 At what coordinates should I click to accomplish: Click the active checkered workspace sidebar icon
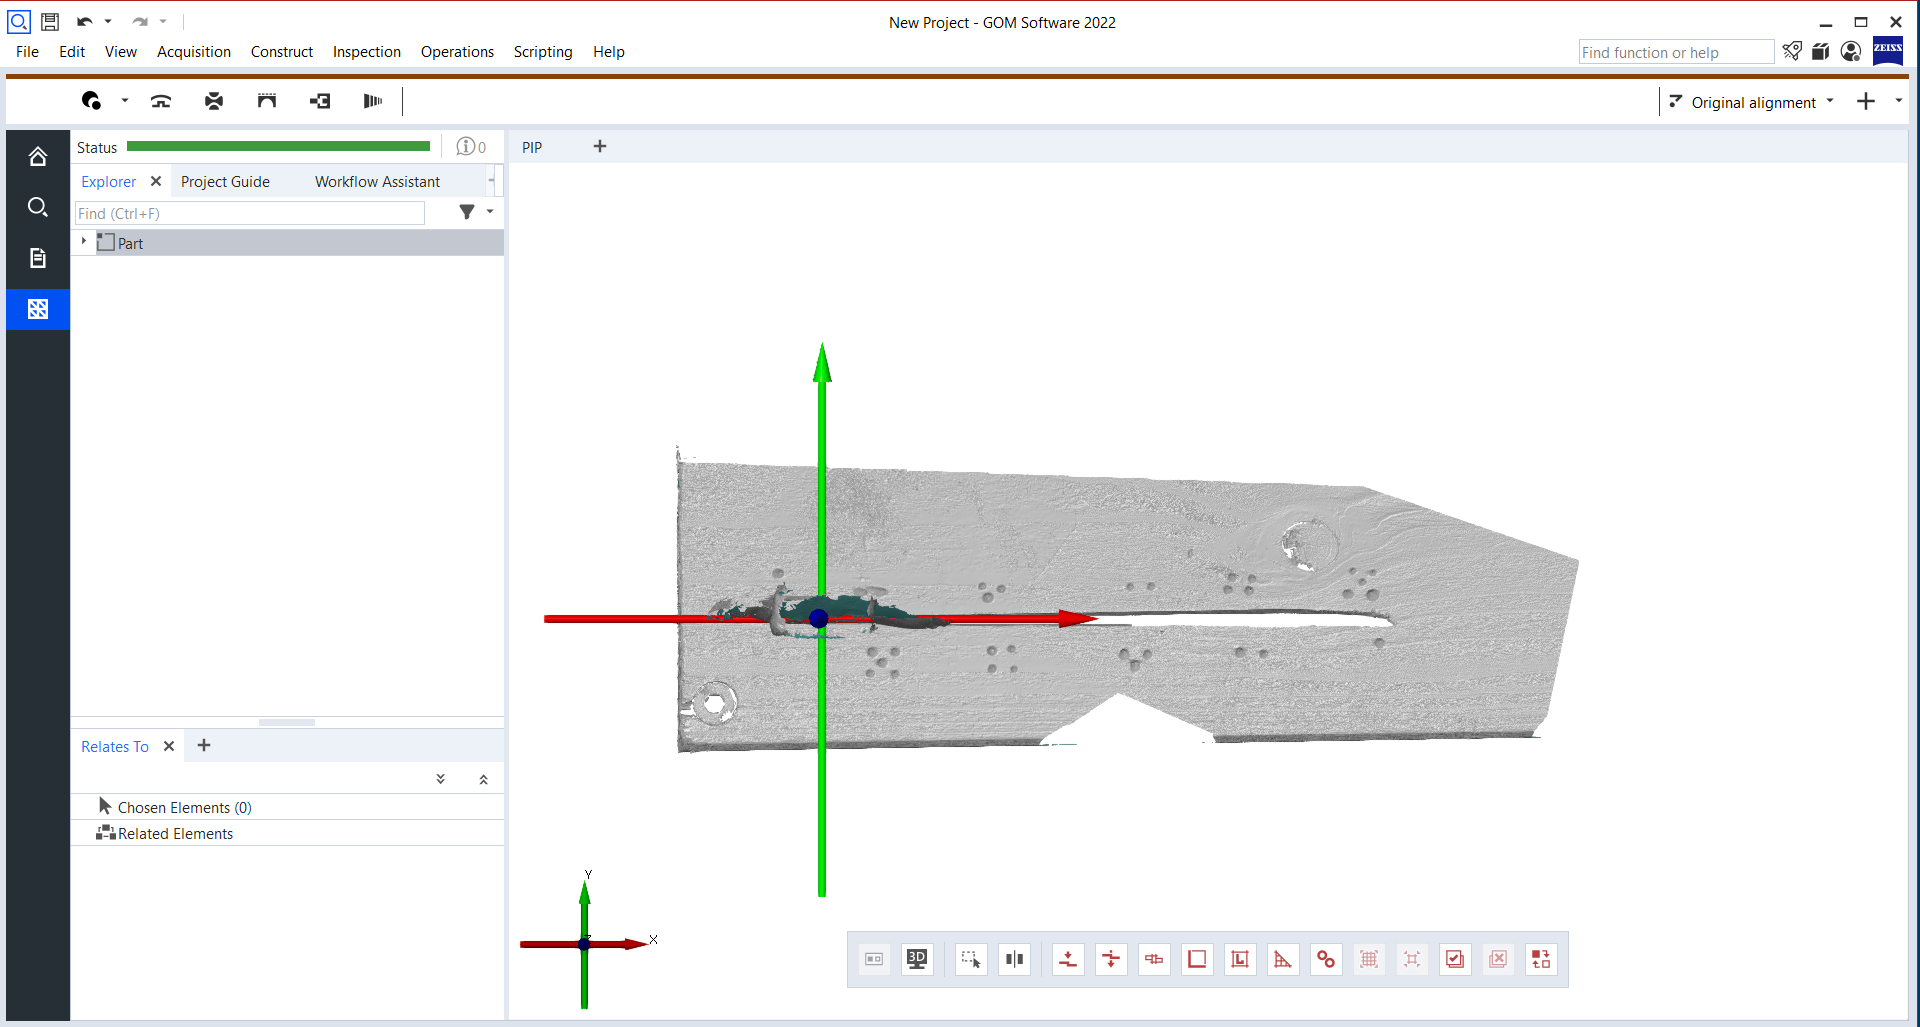tap(38, 309)
